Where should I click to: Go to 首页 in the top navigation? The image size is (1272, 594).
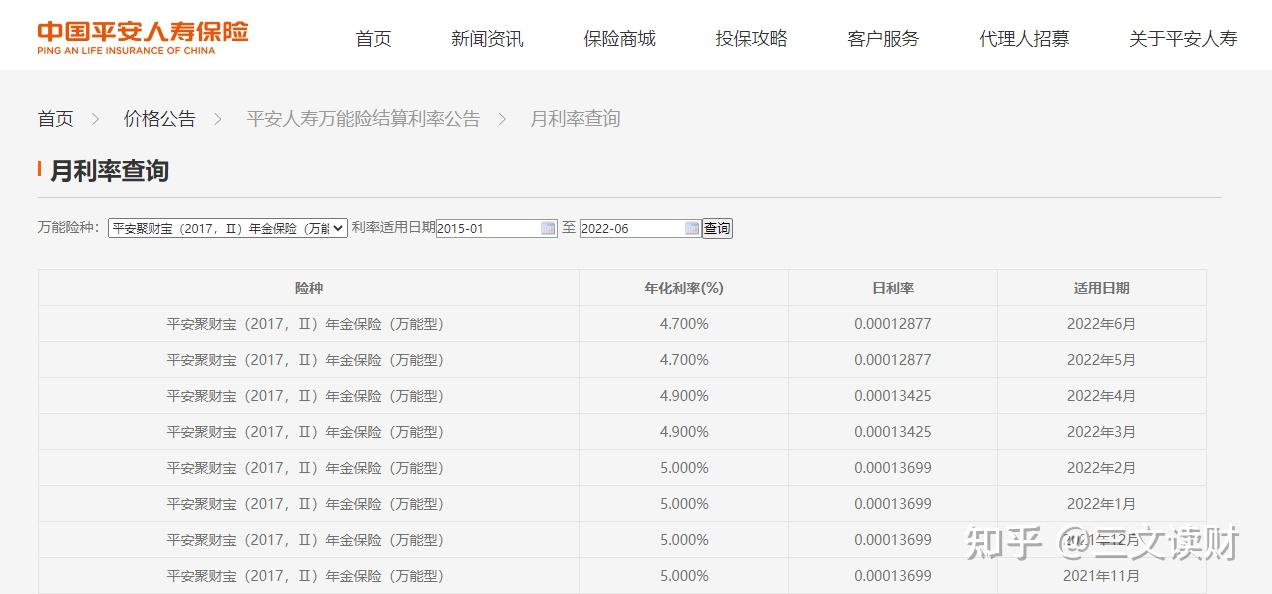[x=373, y=39]
